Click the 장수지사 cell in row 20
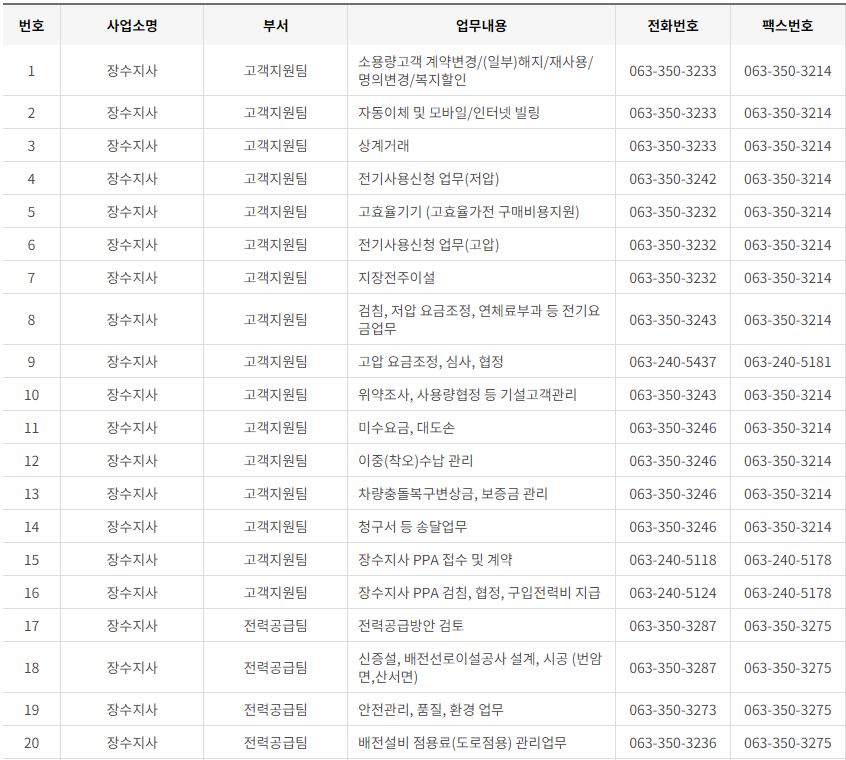This screenshot has width=846, height=760. (132, 740)
